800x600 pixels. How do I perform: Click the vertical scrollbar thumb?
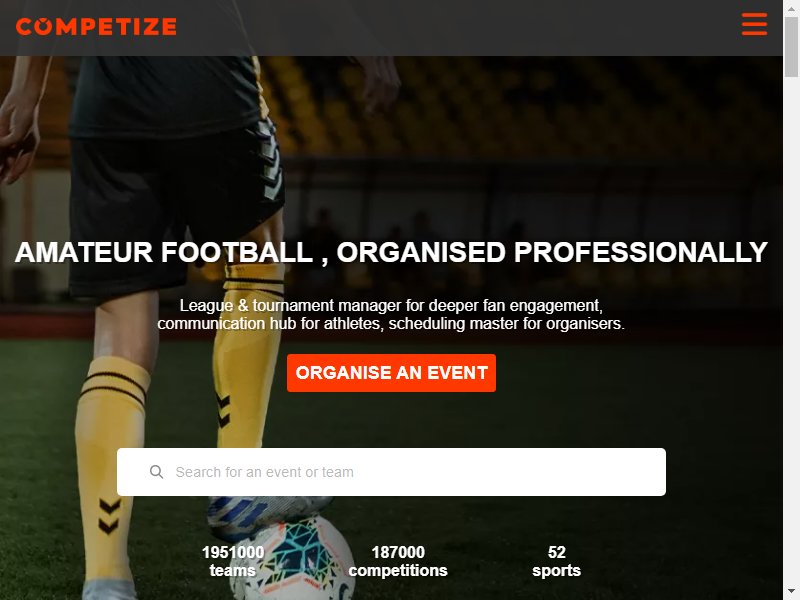coord(791,47)
